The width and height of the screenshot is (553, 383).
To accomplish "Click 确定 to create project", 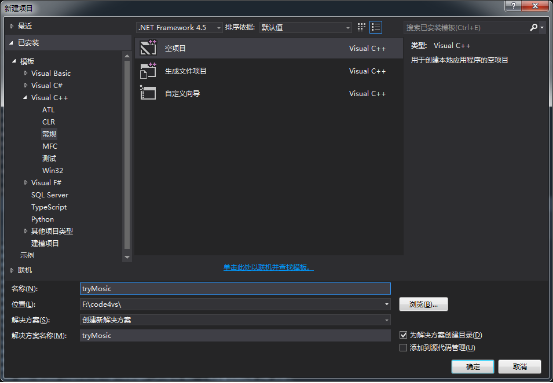I will coord(473,367).
